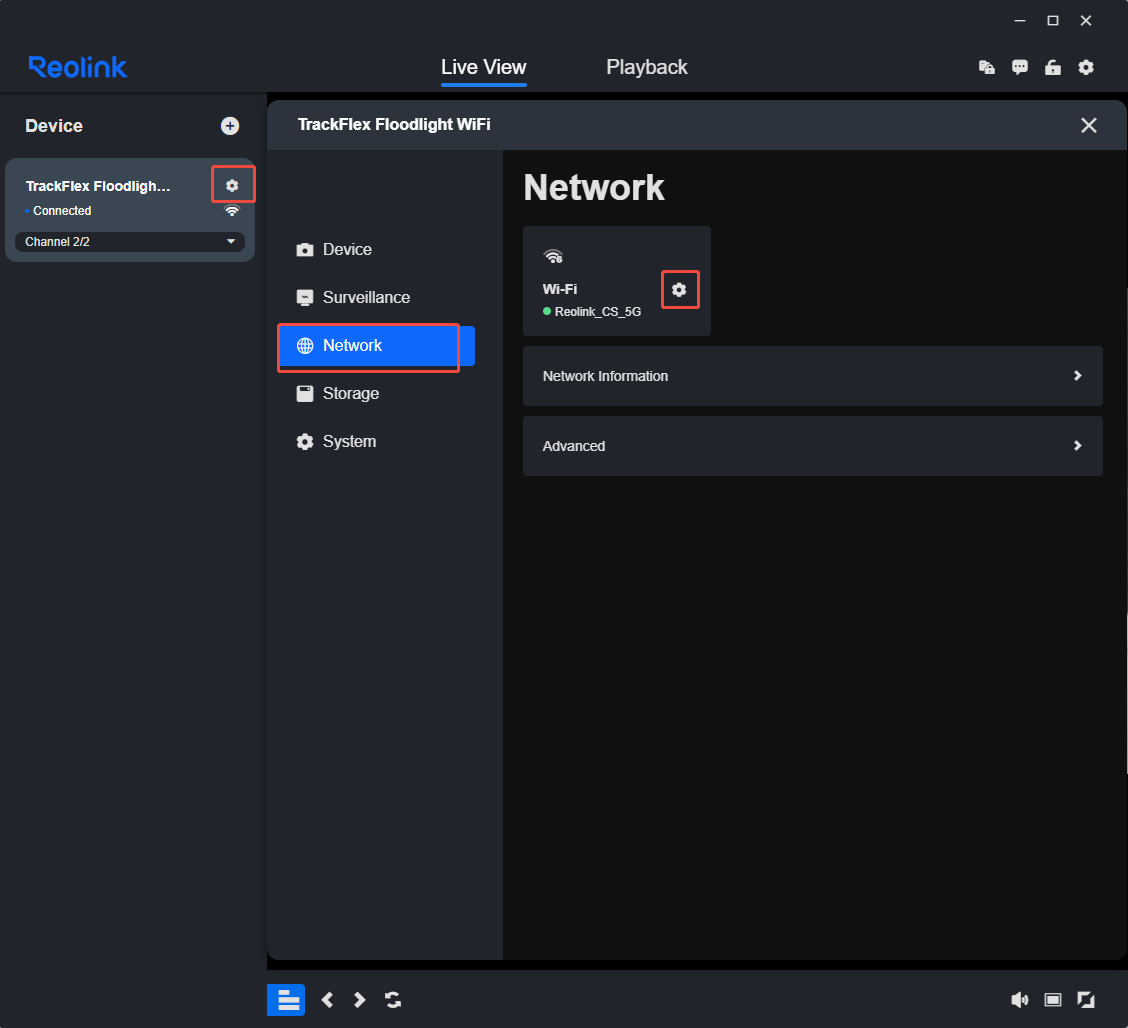
Task: Select Storage in the settings menu
Action: tap(376, 394)
